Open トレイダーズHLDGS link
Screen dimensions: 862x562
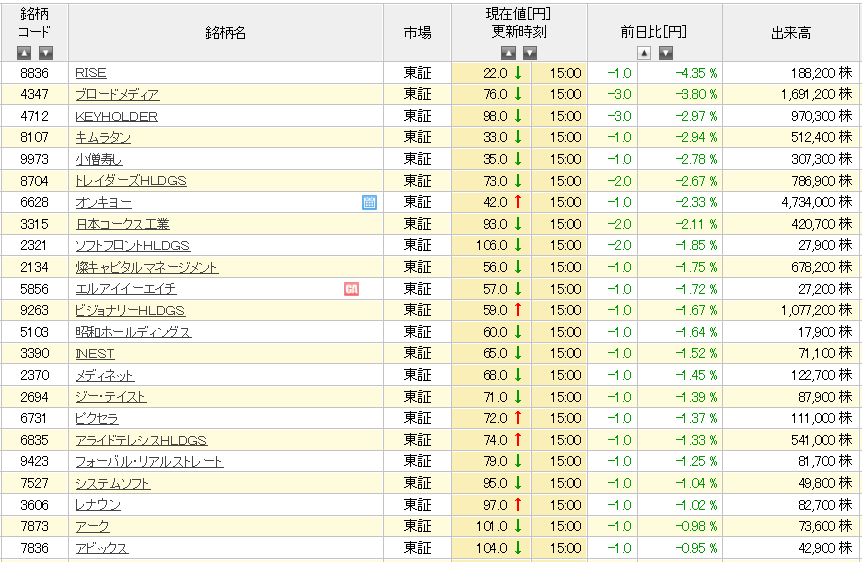(x=131, y=181)
